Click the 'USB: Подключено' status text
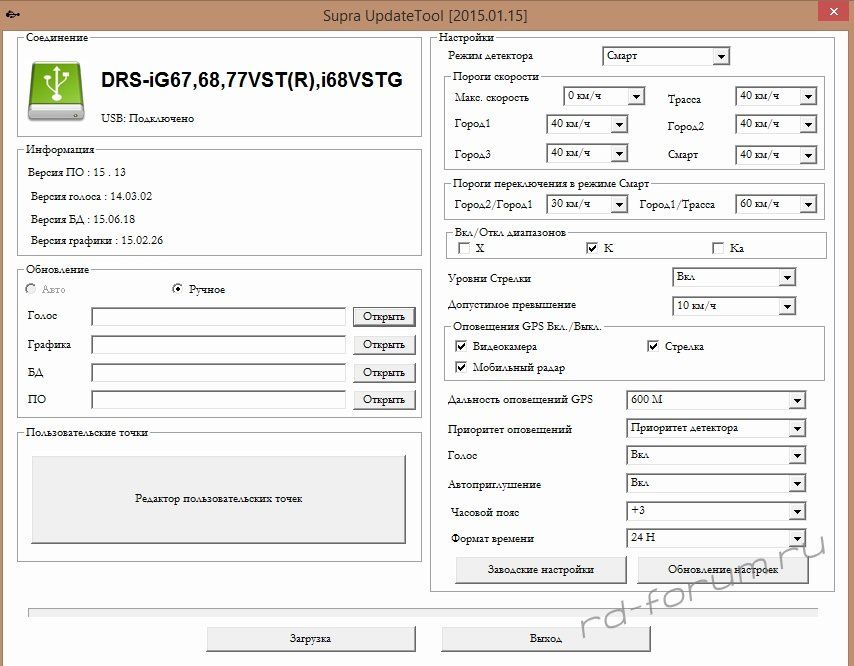 pos(148,119)
